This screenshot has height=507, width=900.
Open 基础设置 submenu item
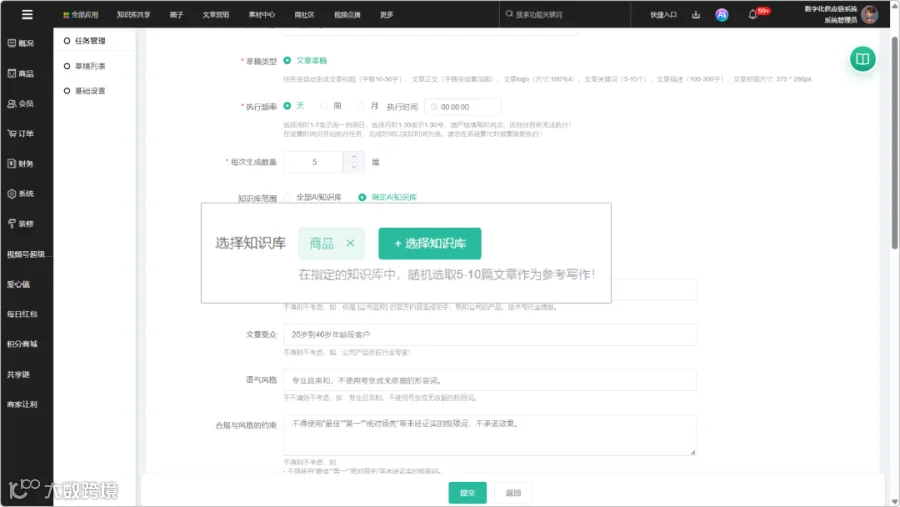point(90,91)
